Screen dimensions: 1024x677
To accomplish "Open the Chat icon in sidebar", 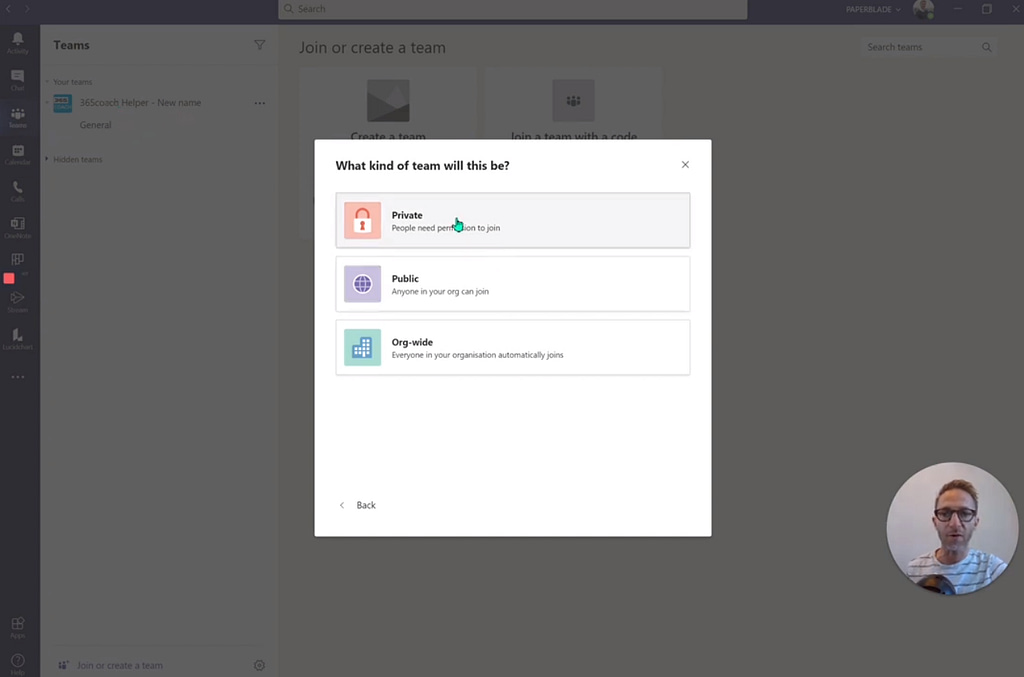I will pos(18,79).
